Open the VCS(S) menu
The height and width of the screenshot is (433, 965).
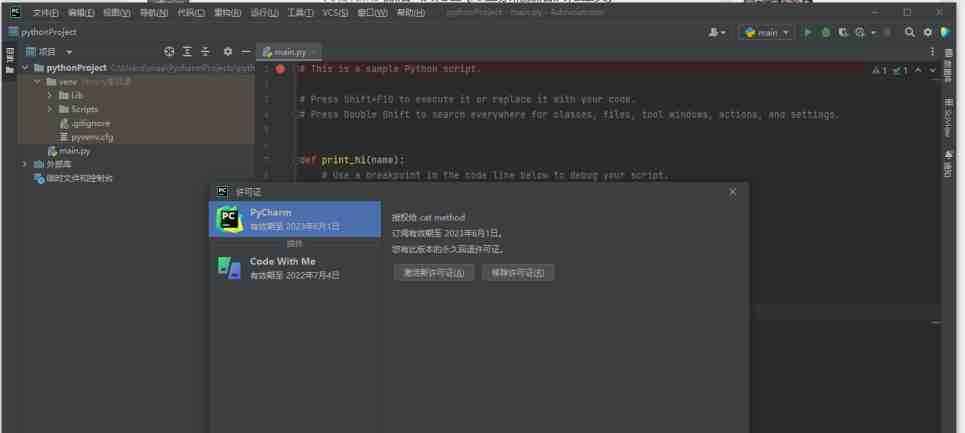tap(335, 12)
